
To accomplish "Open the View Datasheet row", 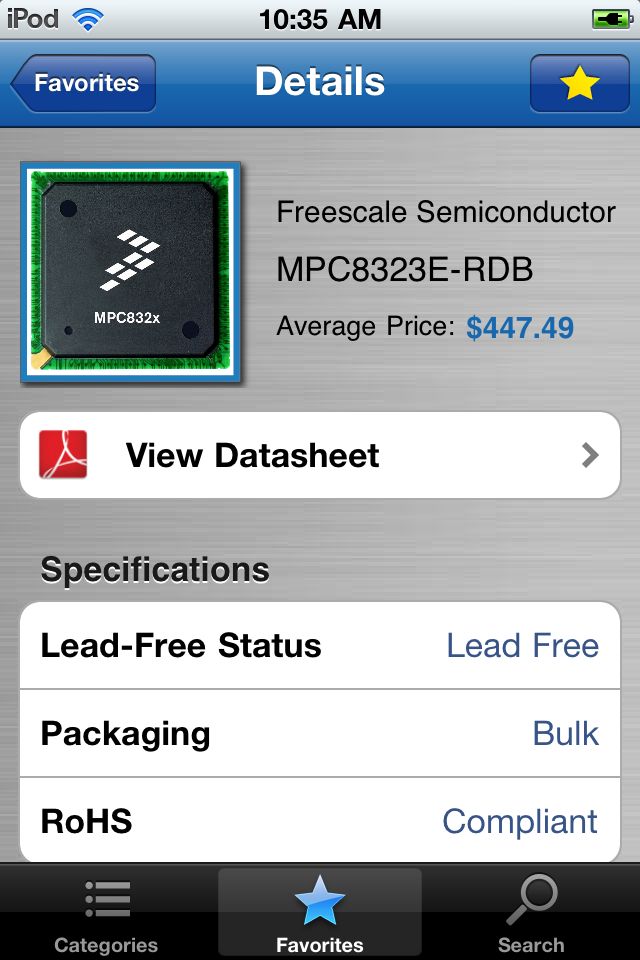I will pyautogui.click(x=320, y=455).
